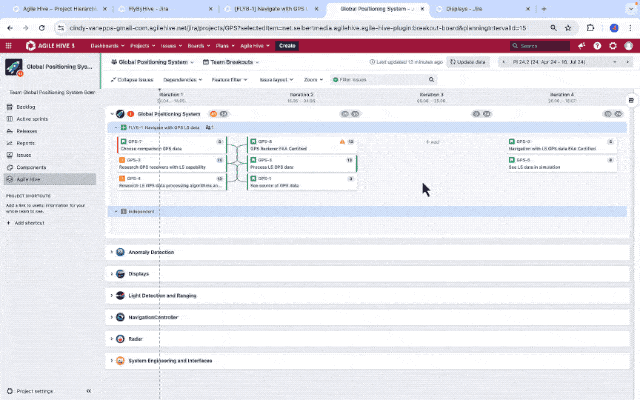Expand the Radar team row
640x400 pixels.
[x=111, y=339]
